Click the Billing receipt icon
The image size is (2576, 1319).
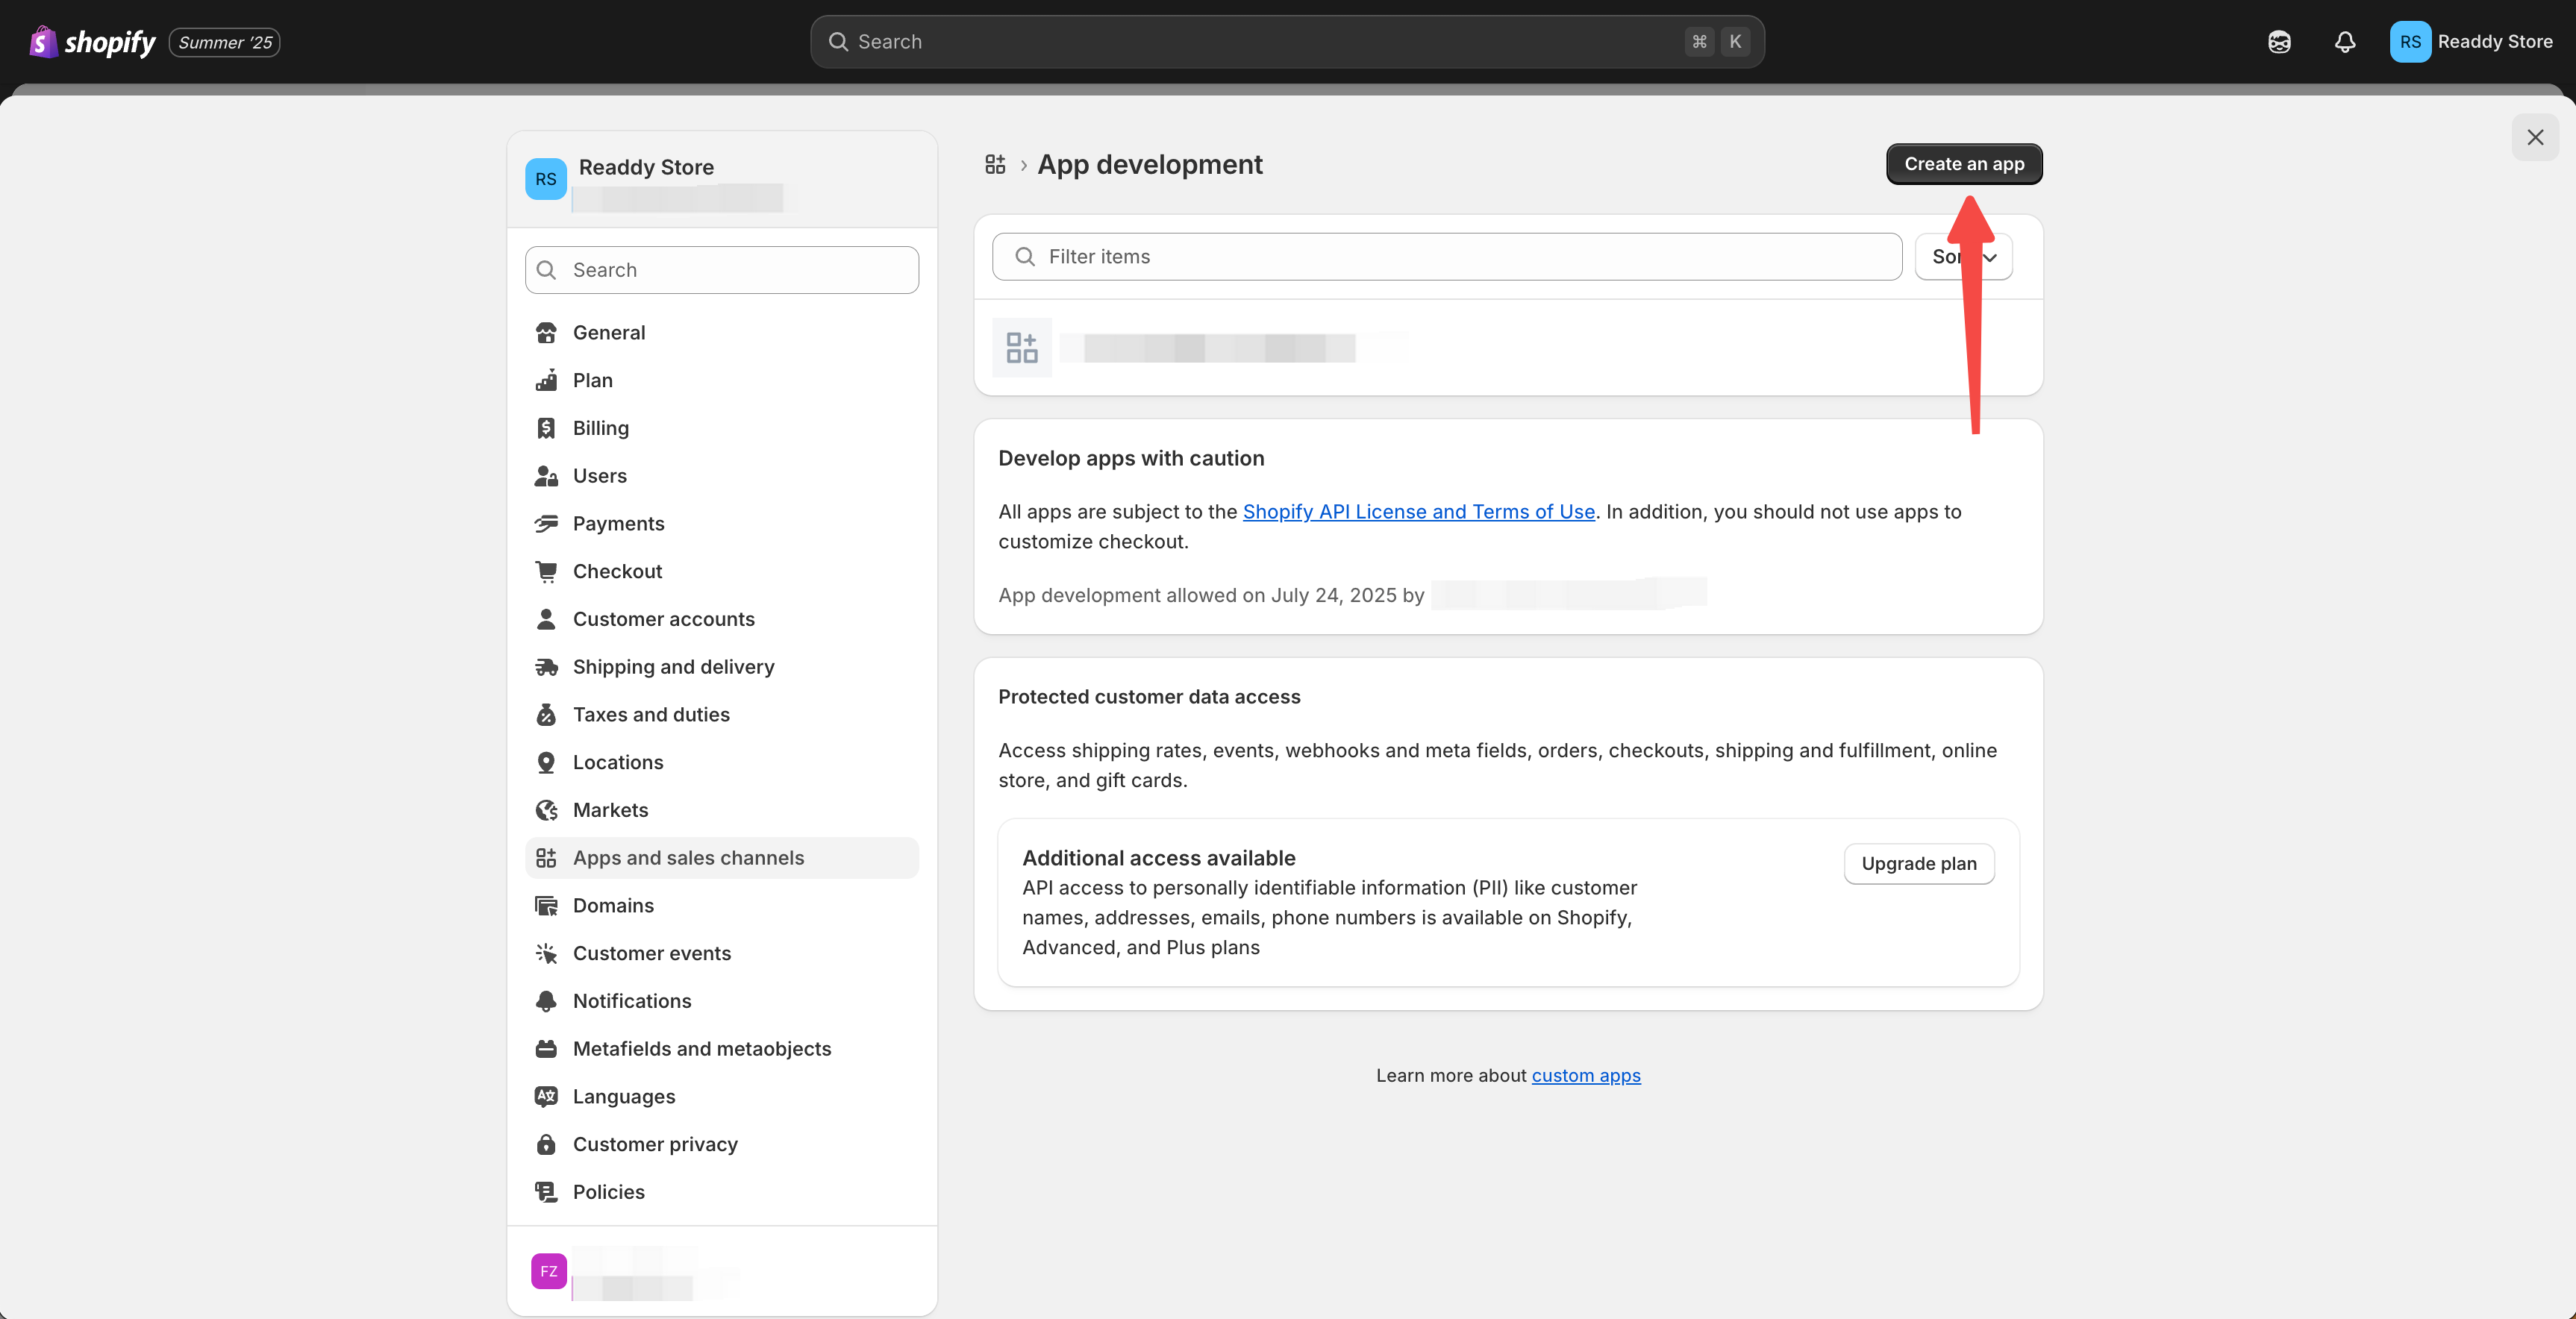pos(546,428)
